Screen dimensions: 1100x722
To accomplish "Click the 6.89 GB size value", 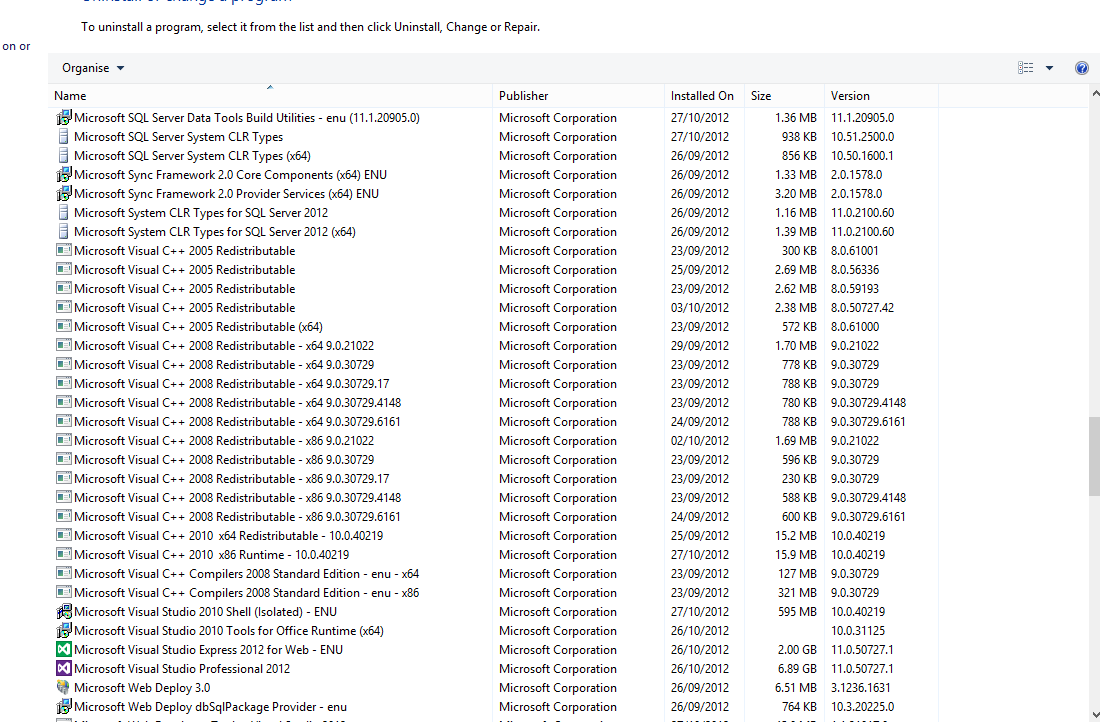I will (x=796, y=669).
